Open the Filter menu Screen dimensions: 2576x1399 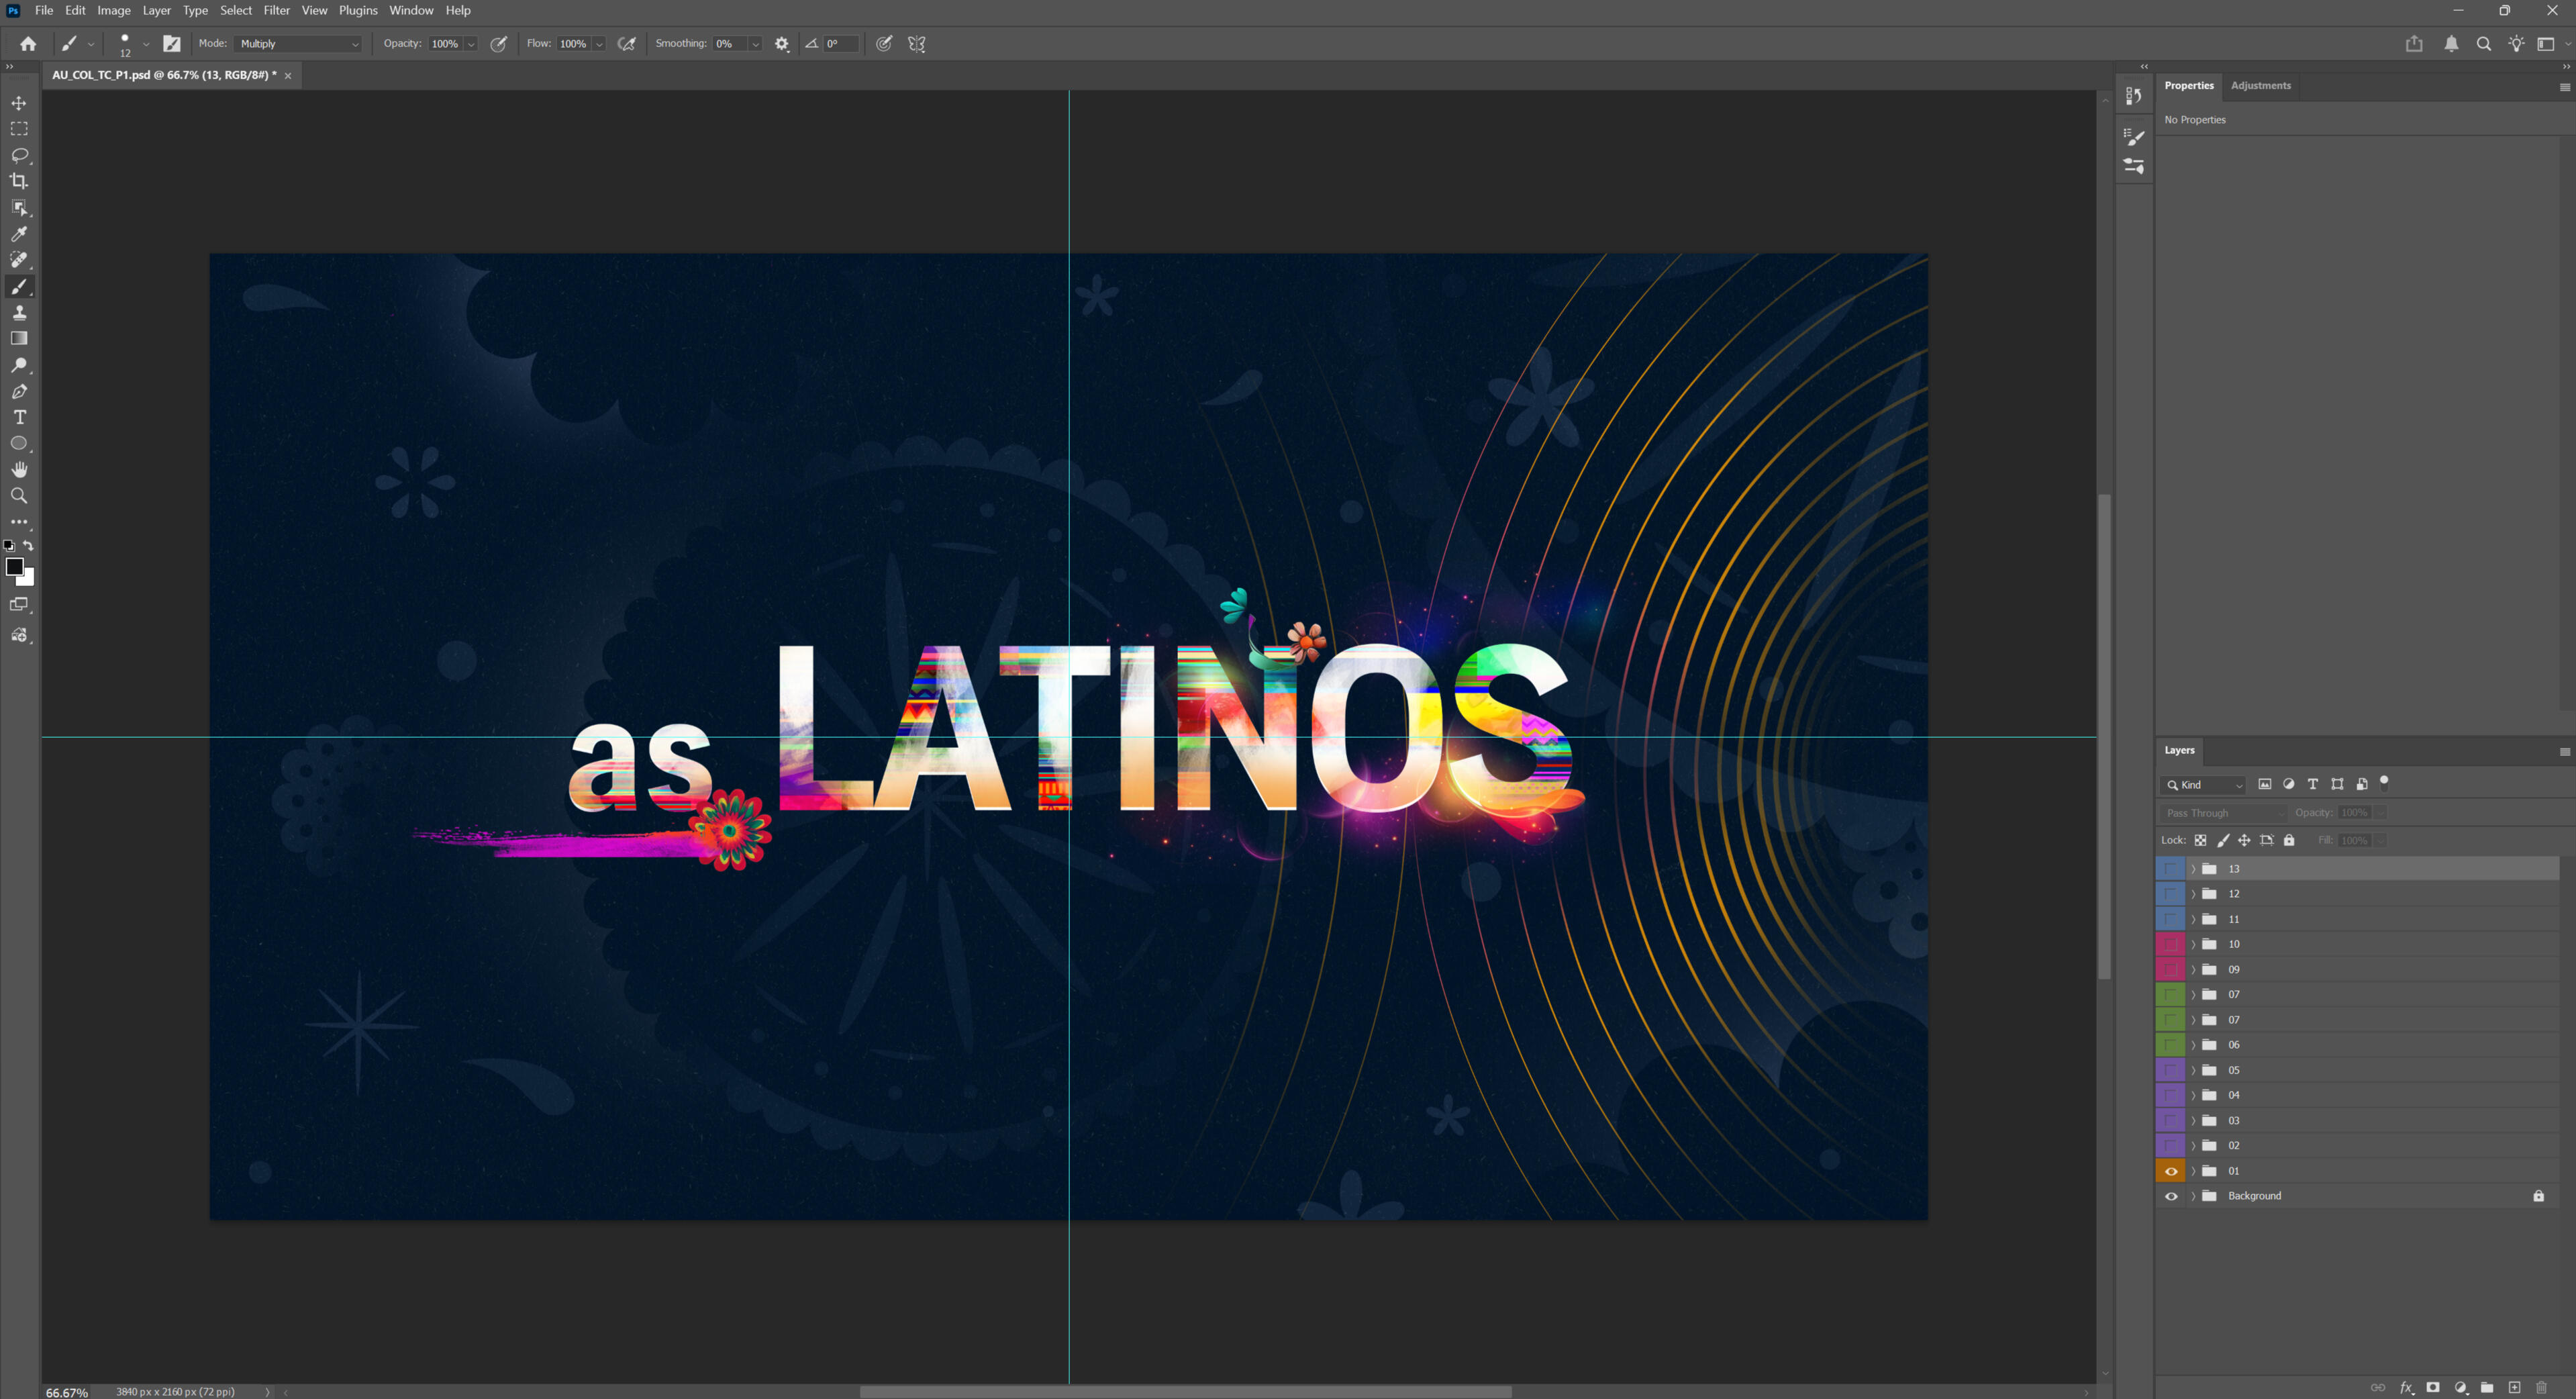click(276, 10)
